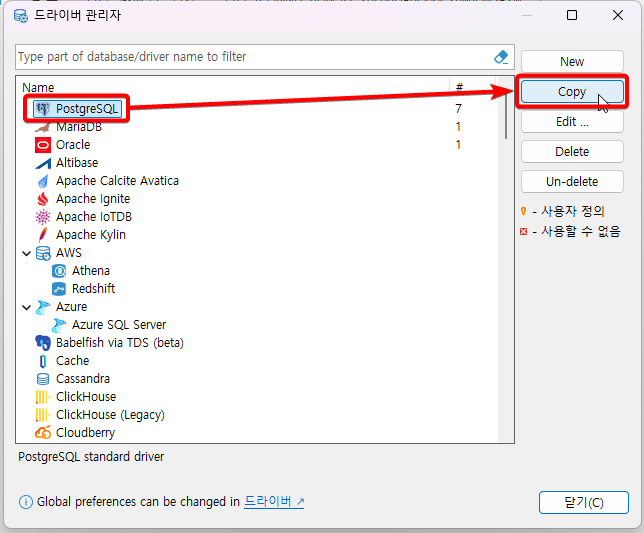This screenshot has width=644, height=533.
Task: Select the Cache driver
Action: tap(72, 361)
